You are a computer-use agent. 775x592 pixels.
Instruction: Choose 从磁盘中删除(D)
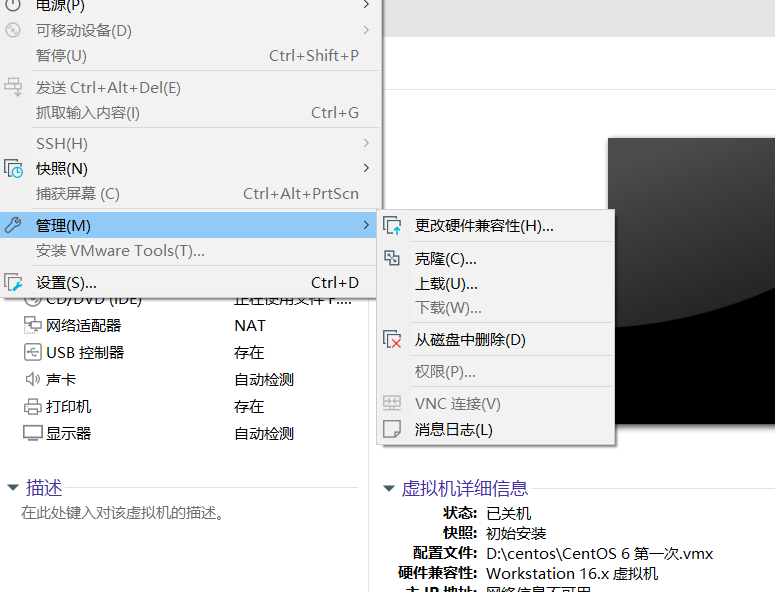(496, 339)
